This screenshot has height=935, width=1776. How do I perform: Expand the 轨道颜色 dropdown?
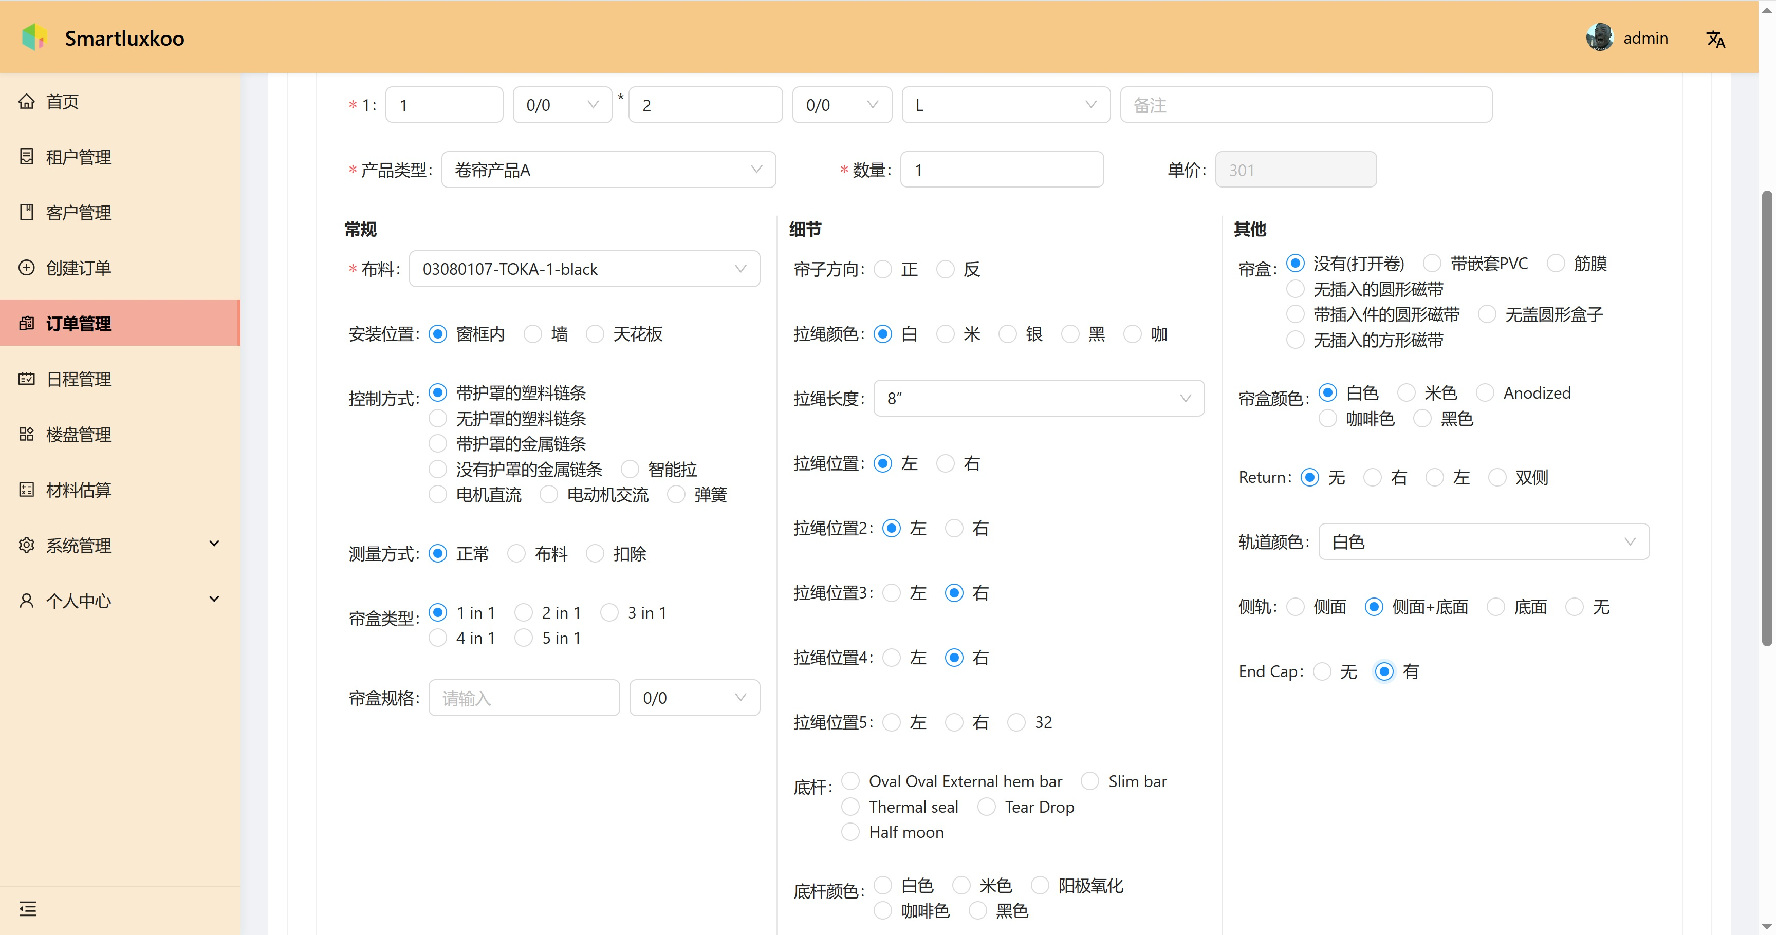(1483, 542)
